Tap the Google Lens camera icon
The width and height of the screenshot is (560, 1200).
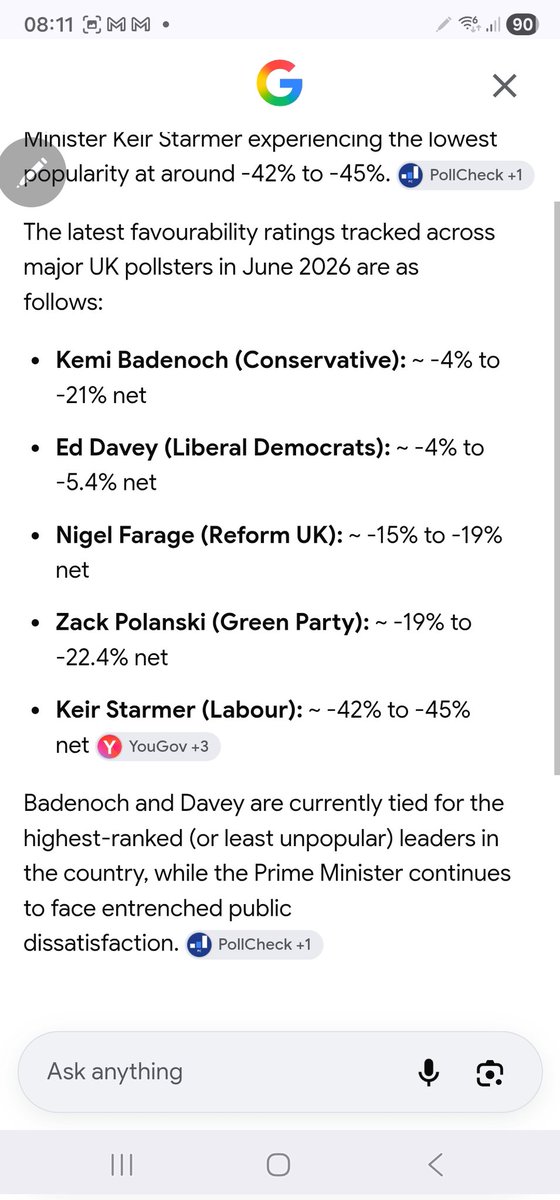pyautogui.click(x=489, y=1072)
